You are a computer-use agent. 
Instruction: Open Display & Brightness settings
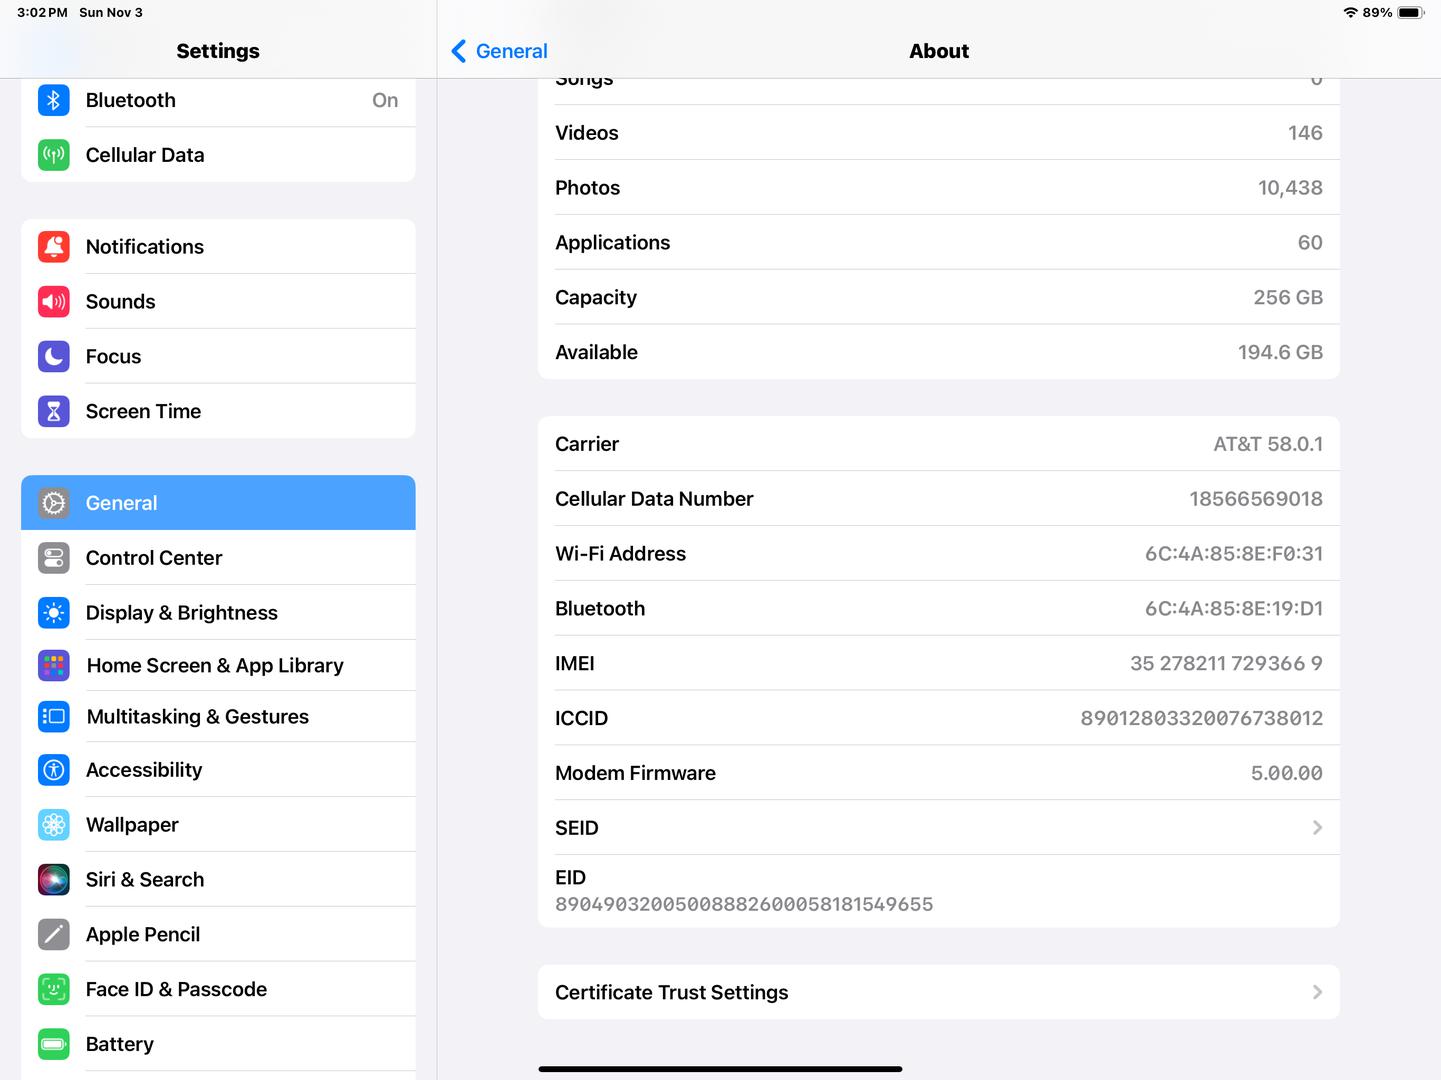coord(182,613)
